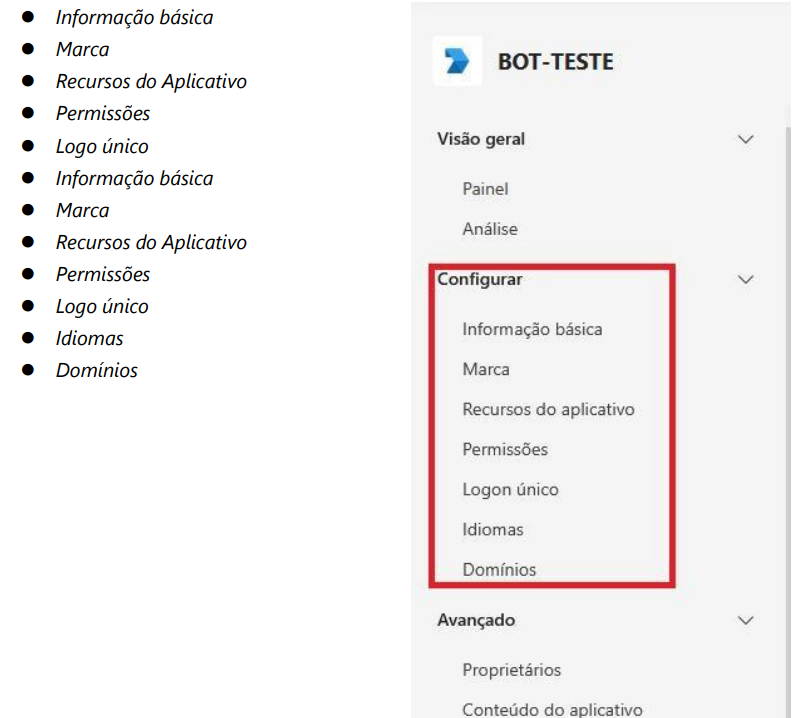Click the Visão geral section header

481,140
